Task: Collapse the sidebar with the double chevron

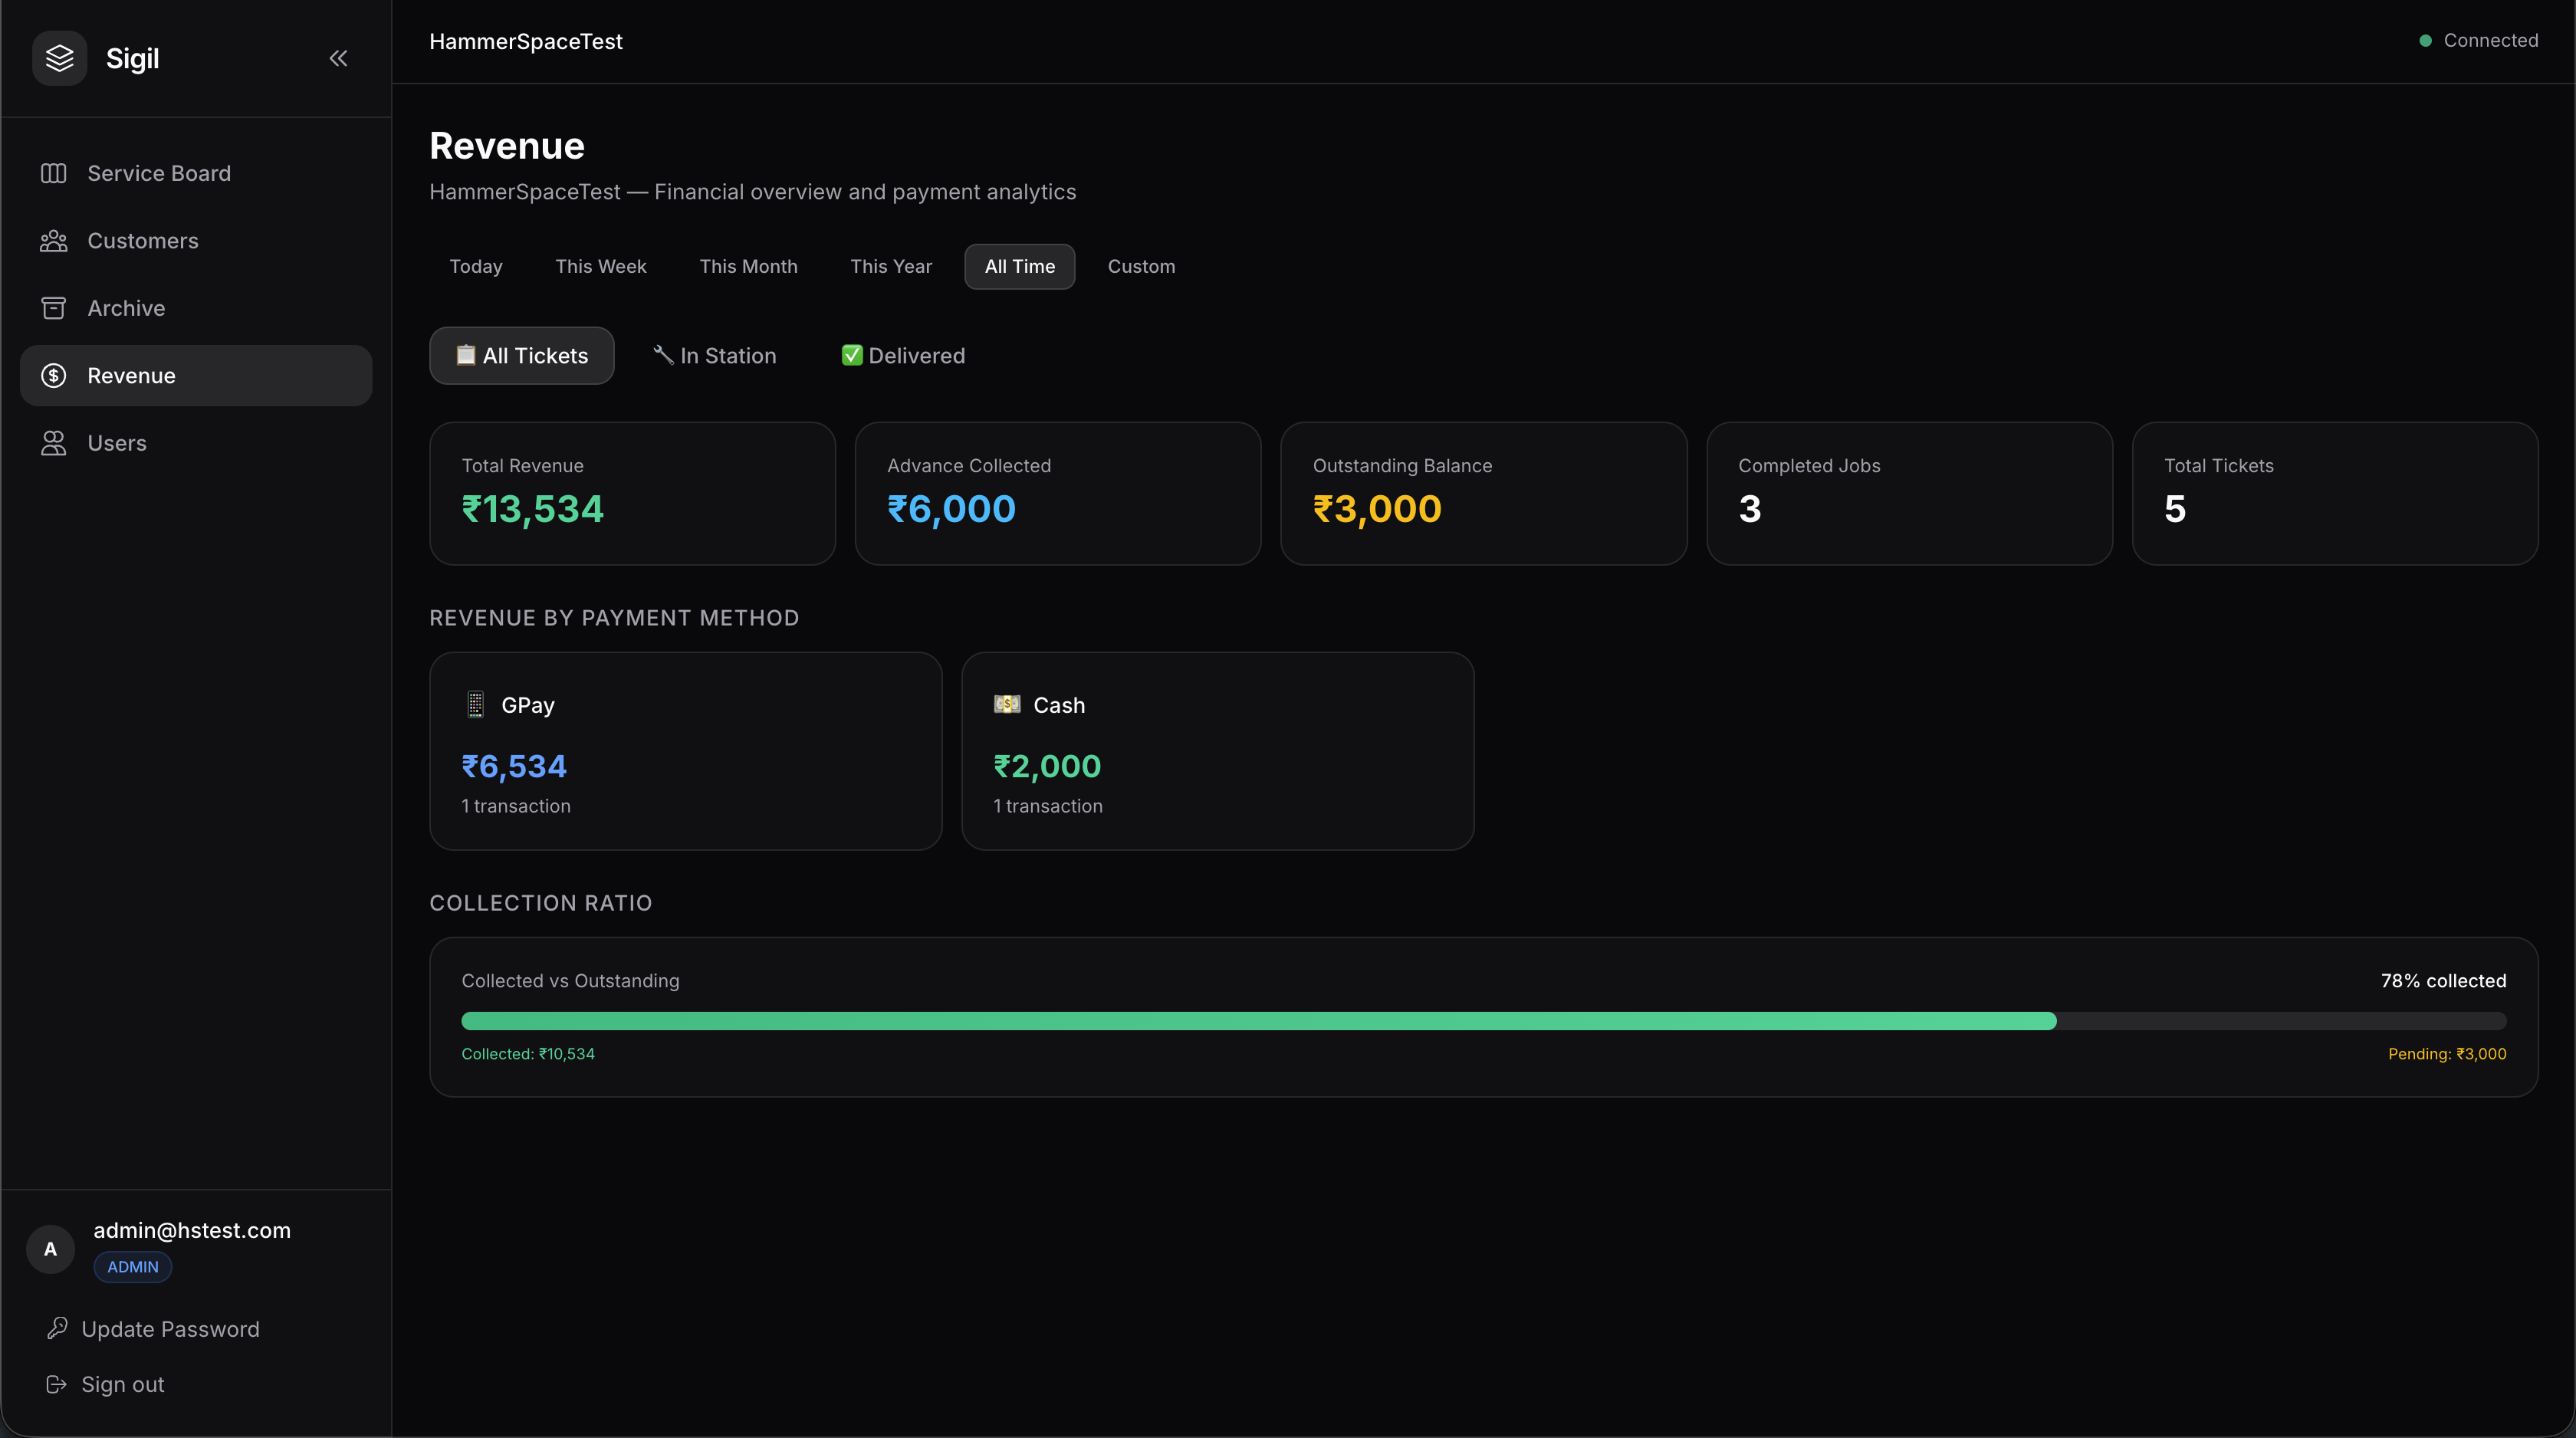Action: tap(338, 58)
